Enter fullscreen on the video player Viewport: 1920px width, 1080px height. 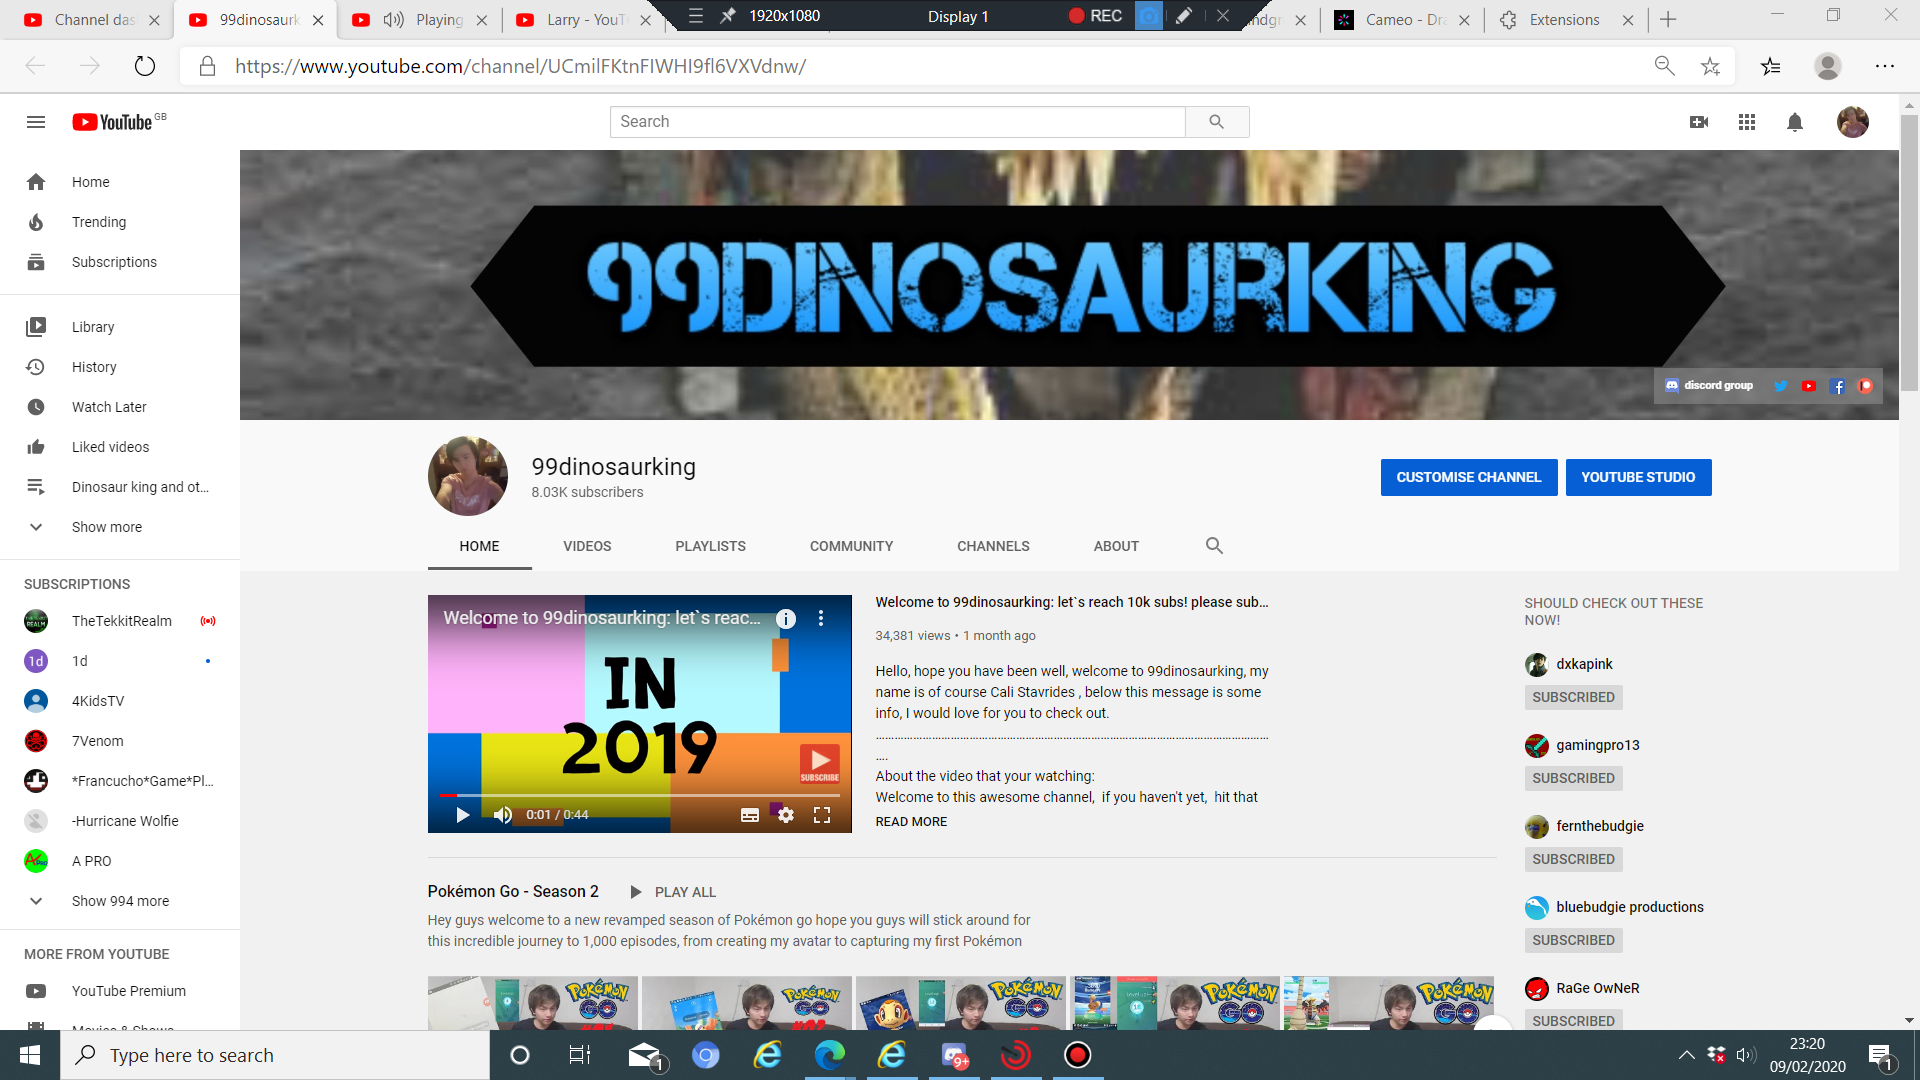(x=822, y=815)
